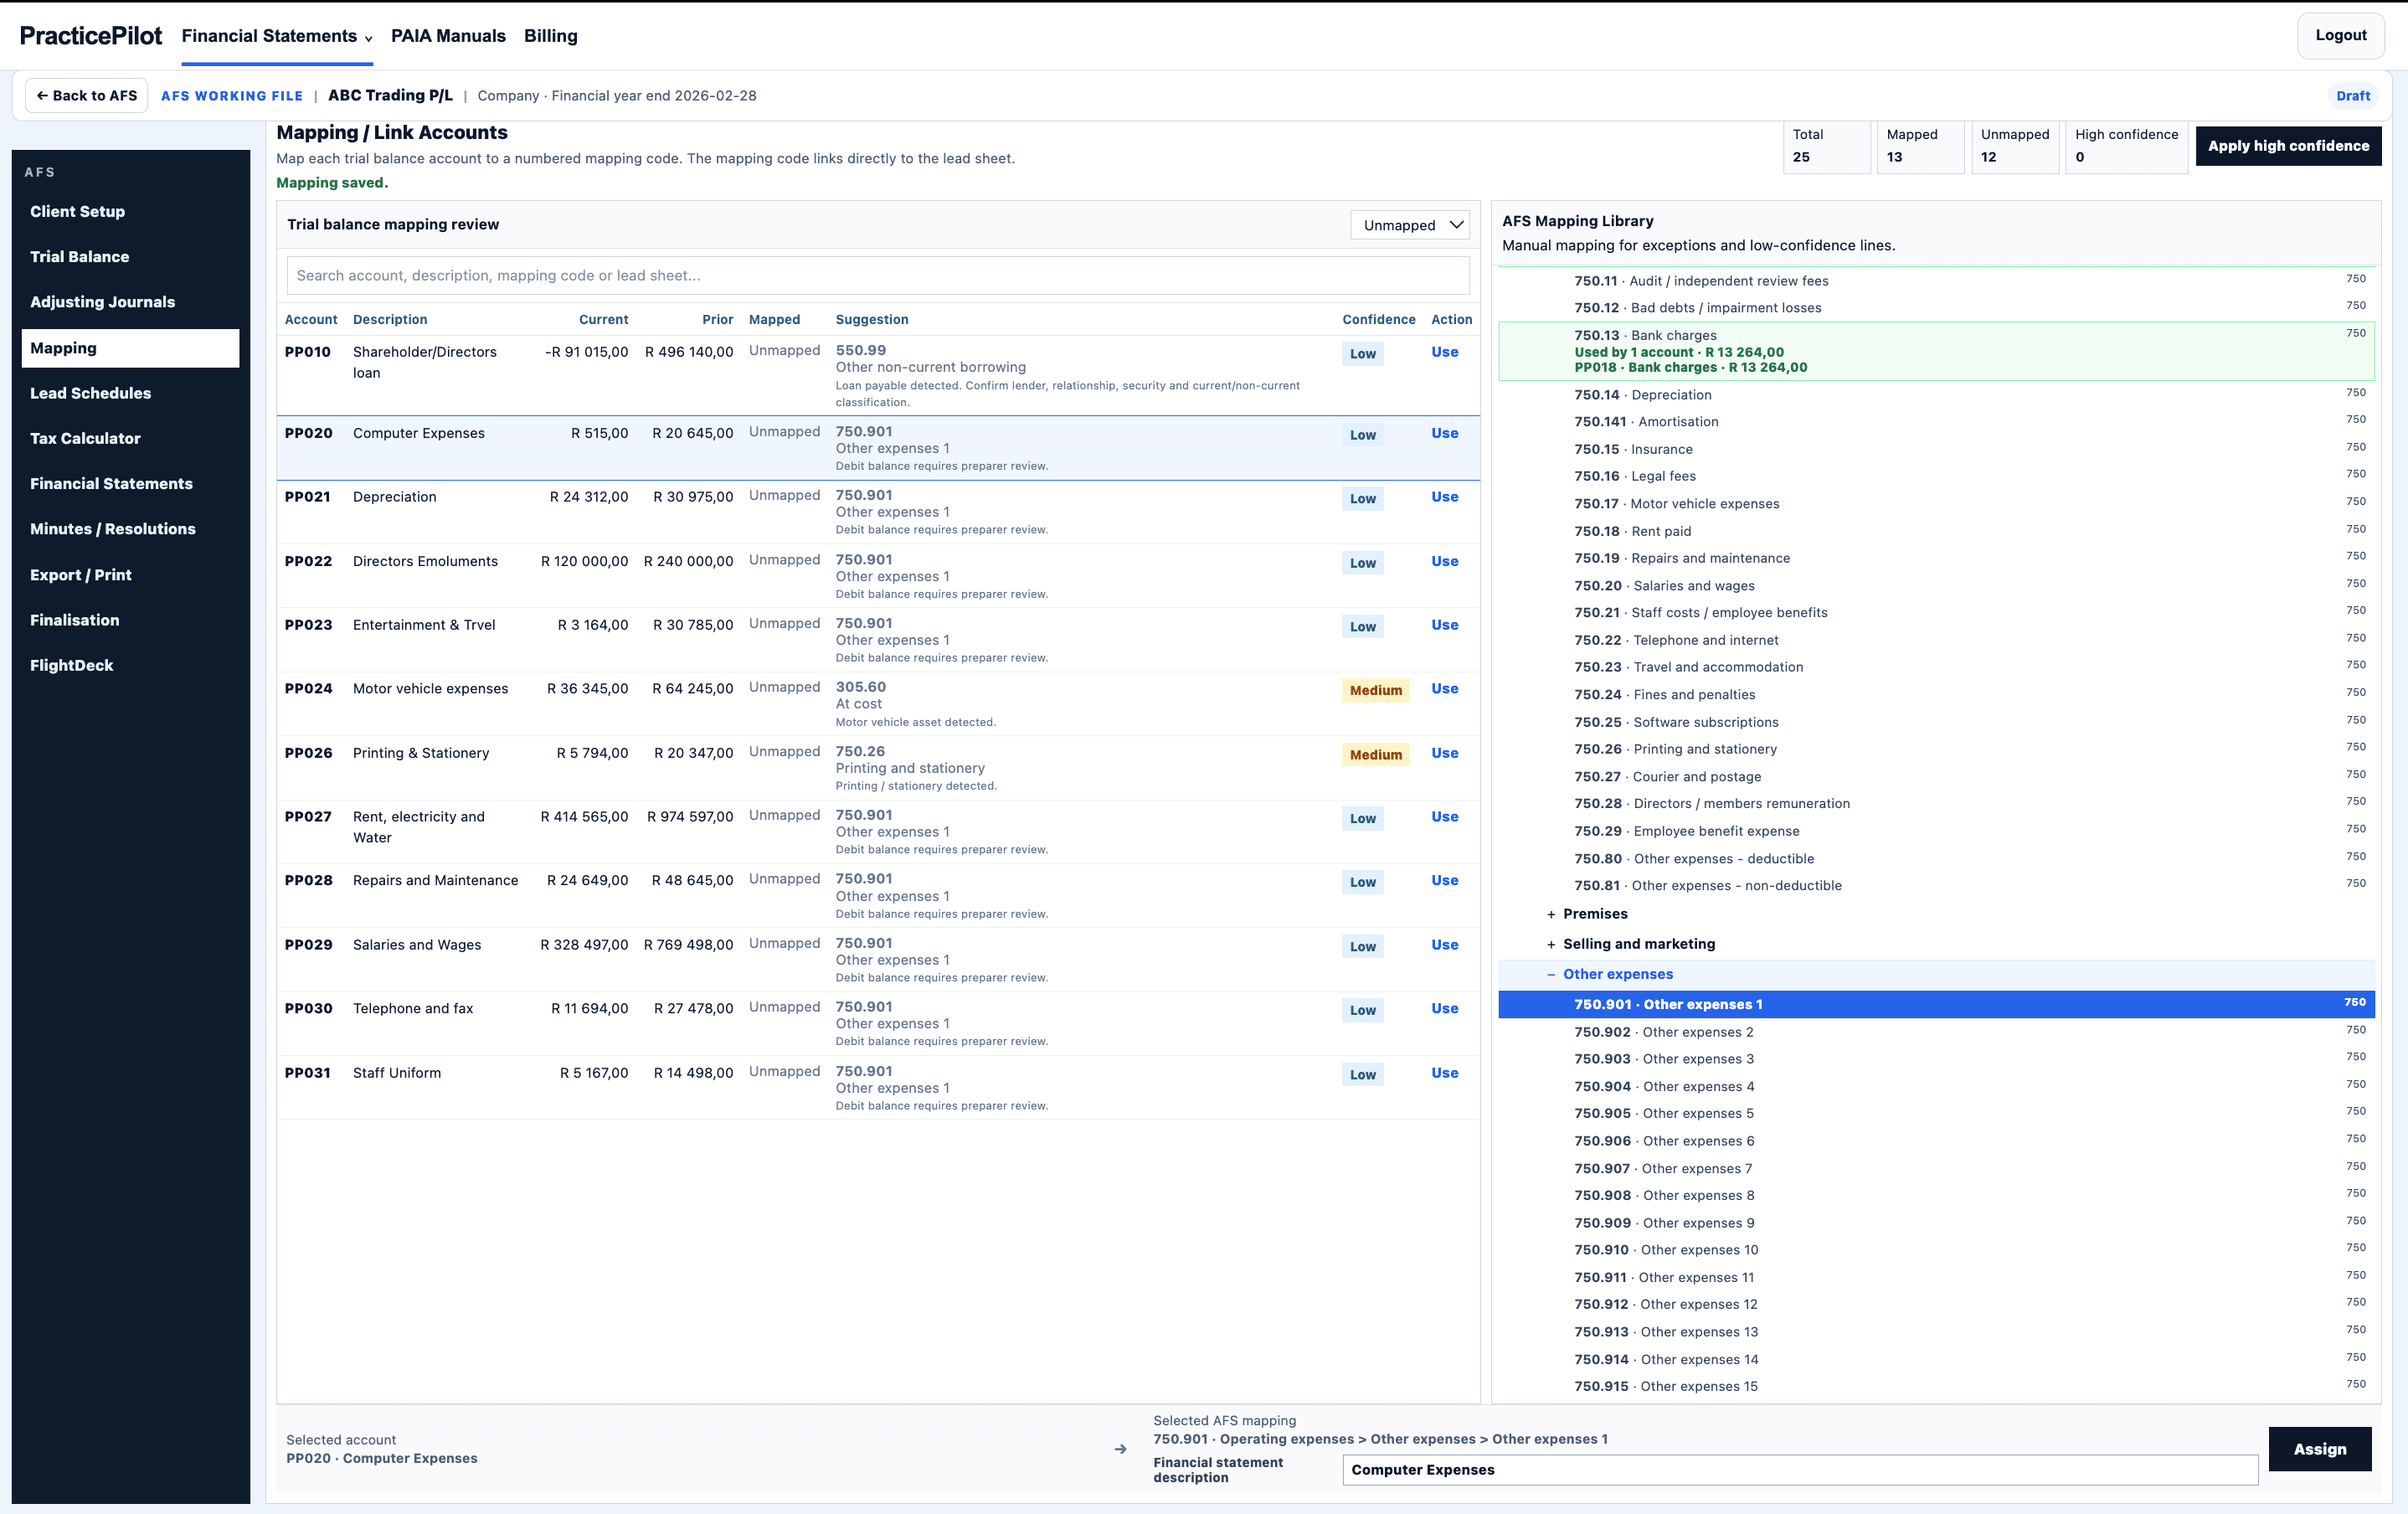This screenshot has height=1514, width=2408.
Task: Open the PAIA Manuals tab
Action: (x=448, y=36)
